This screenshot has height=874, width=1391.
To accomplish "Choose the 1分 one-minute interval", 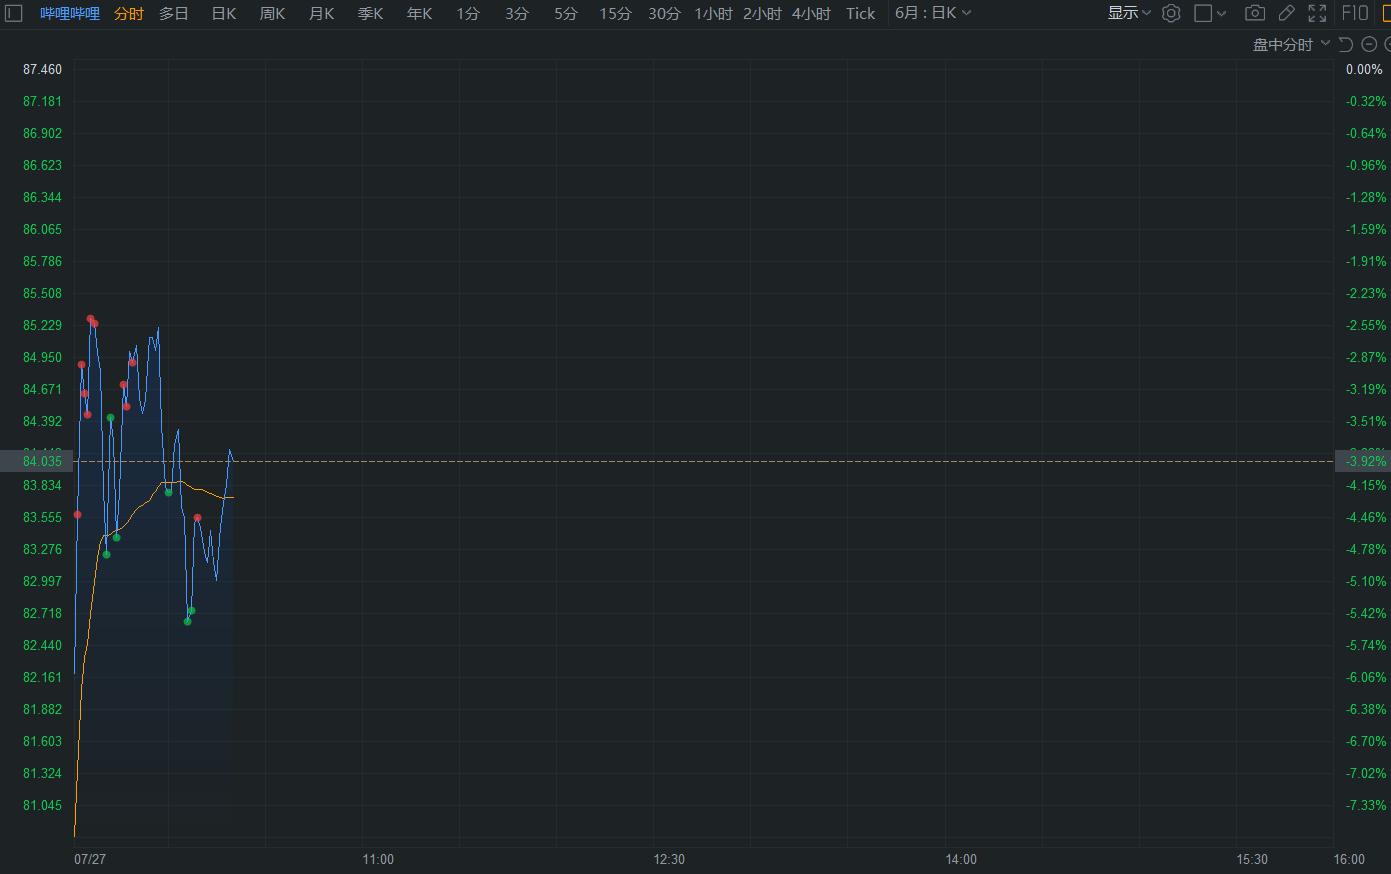I will pyautogui.click(x=468, y=13).
